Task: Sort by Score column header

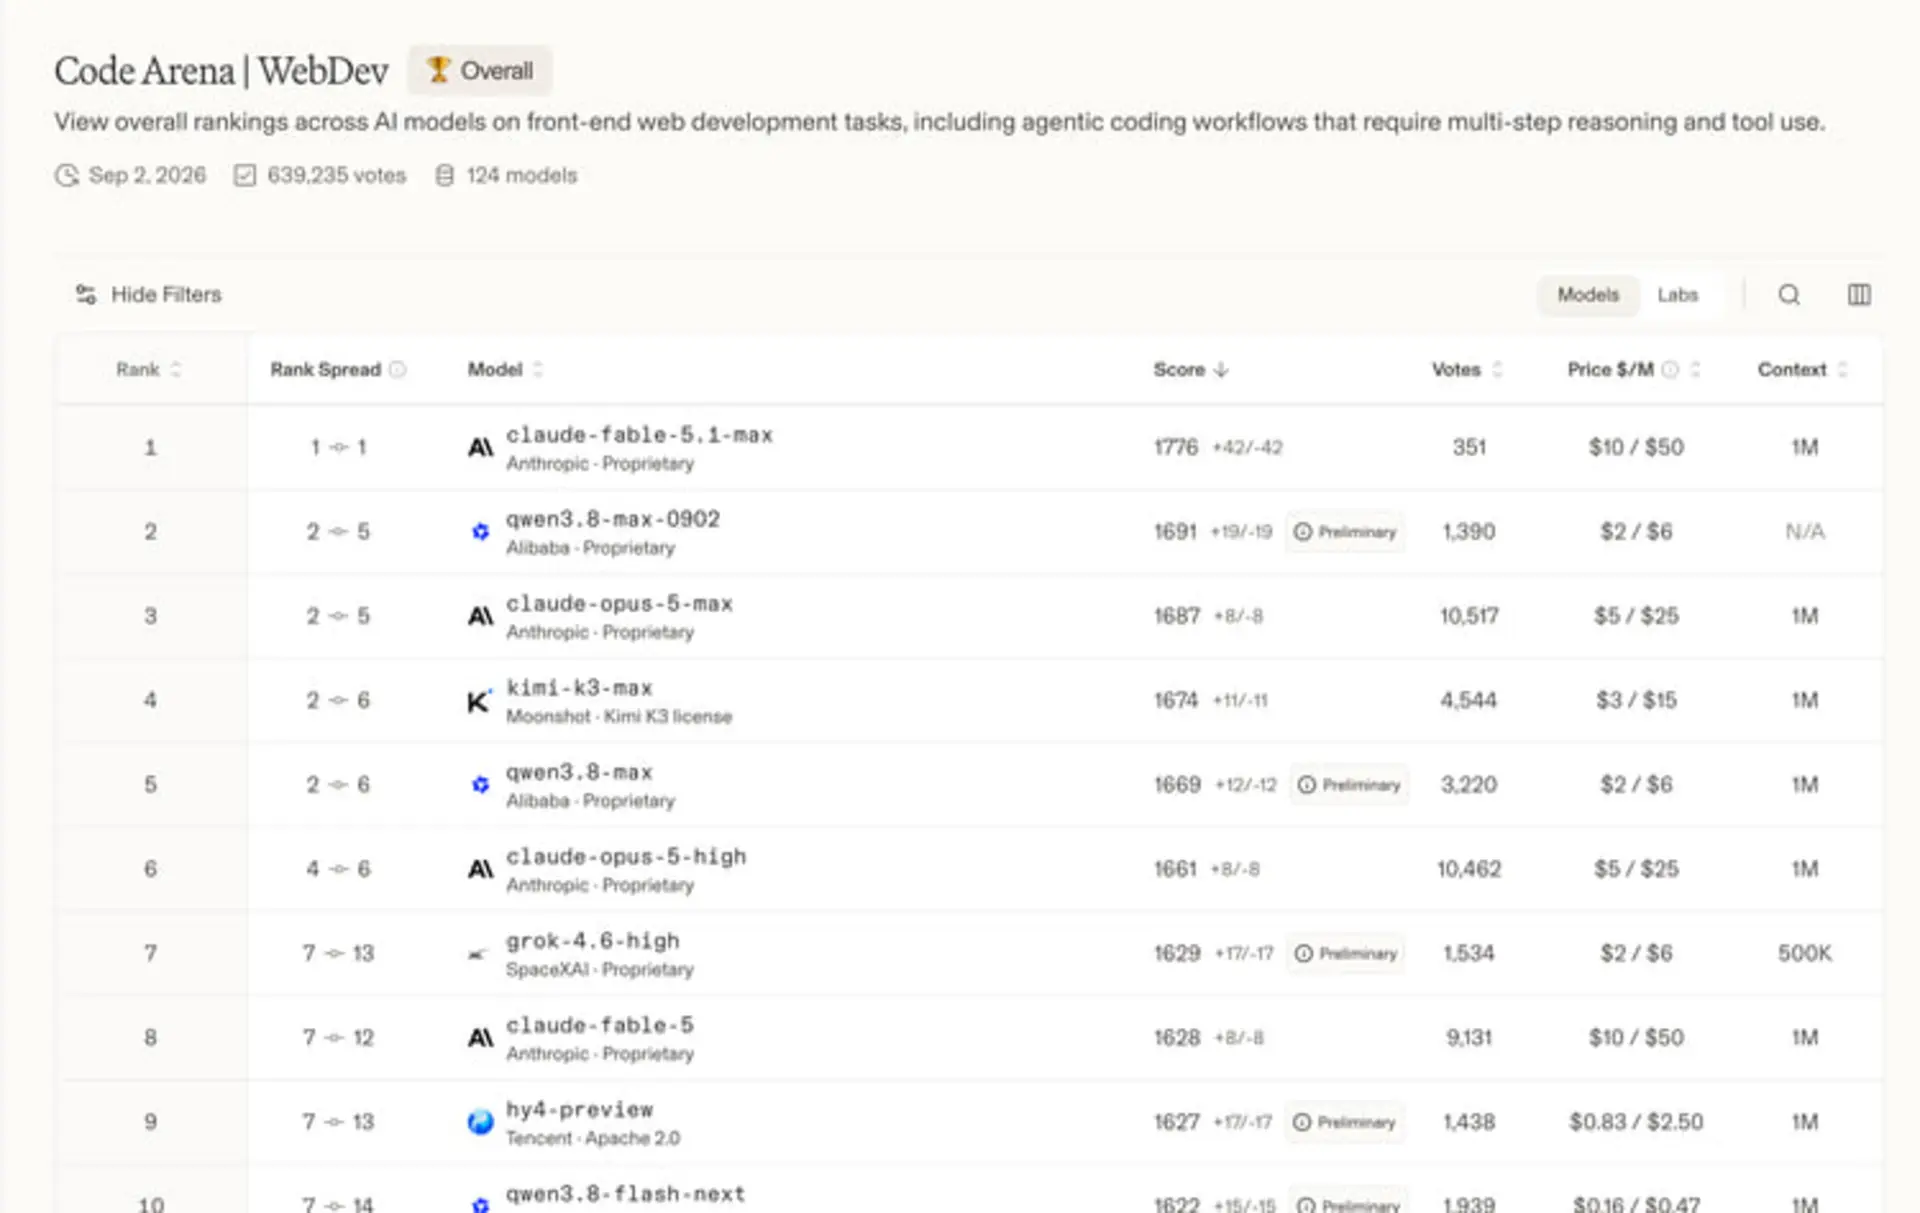Action: (1190, 369)
